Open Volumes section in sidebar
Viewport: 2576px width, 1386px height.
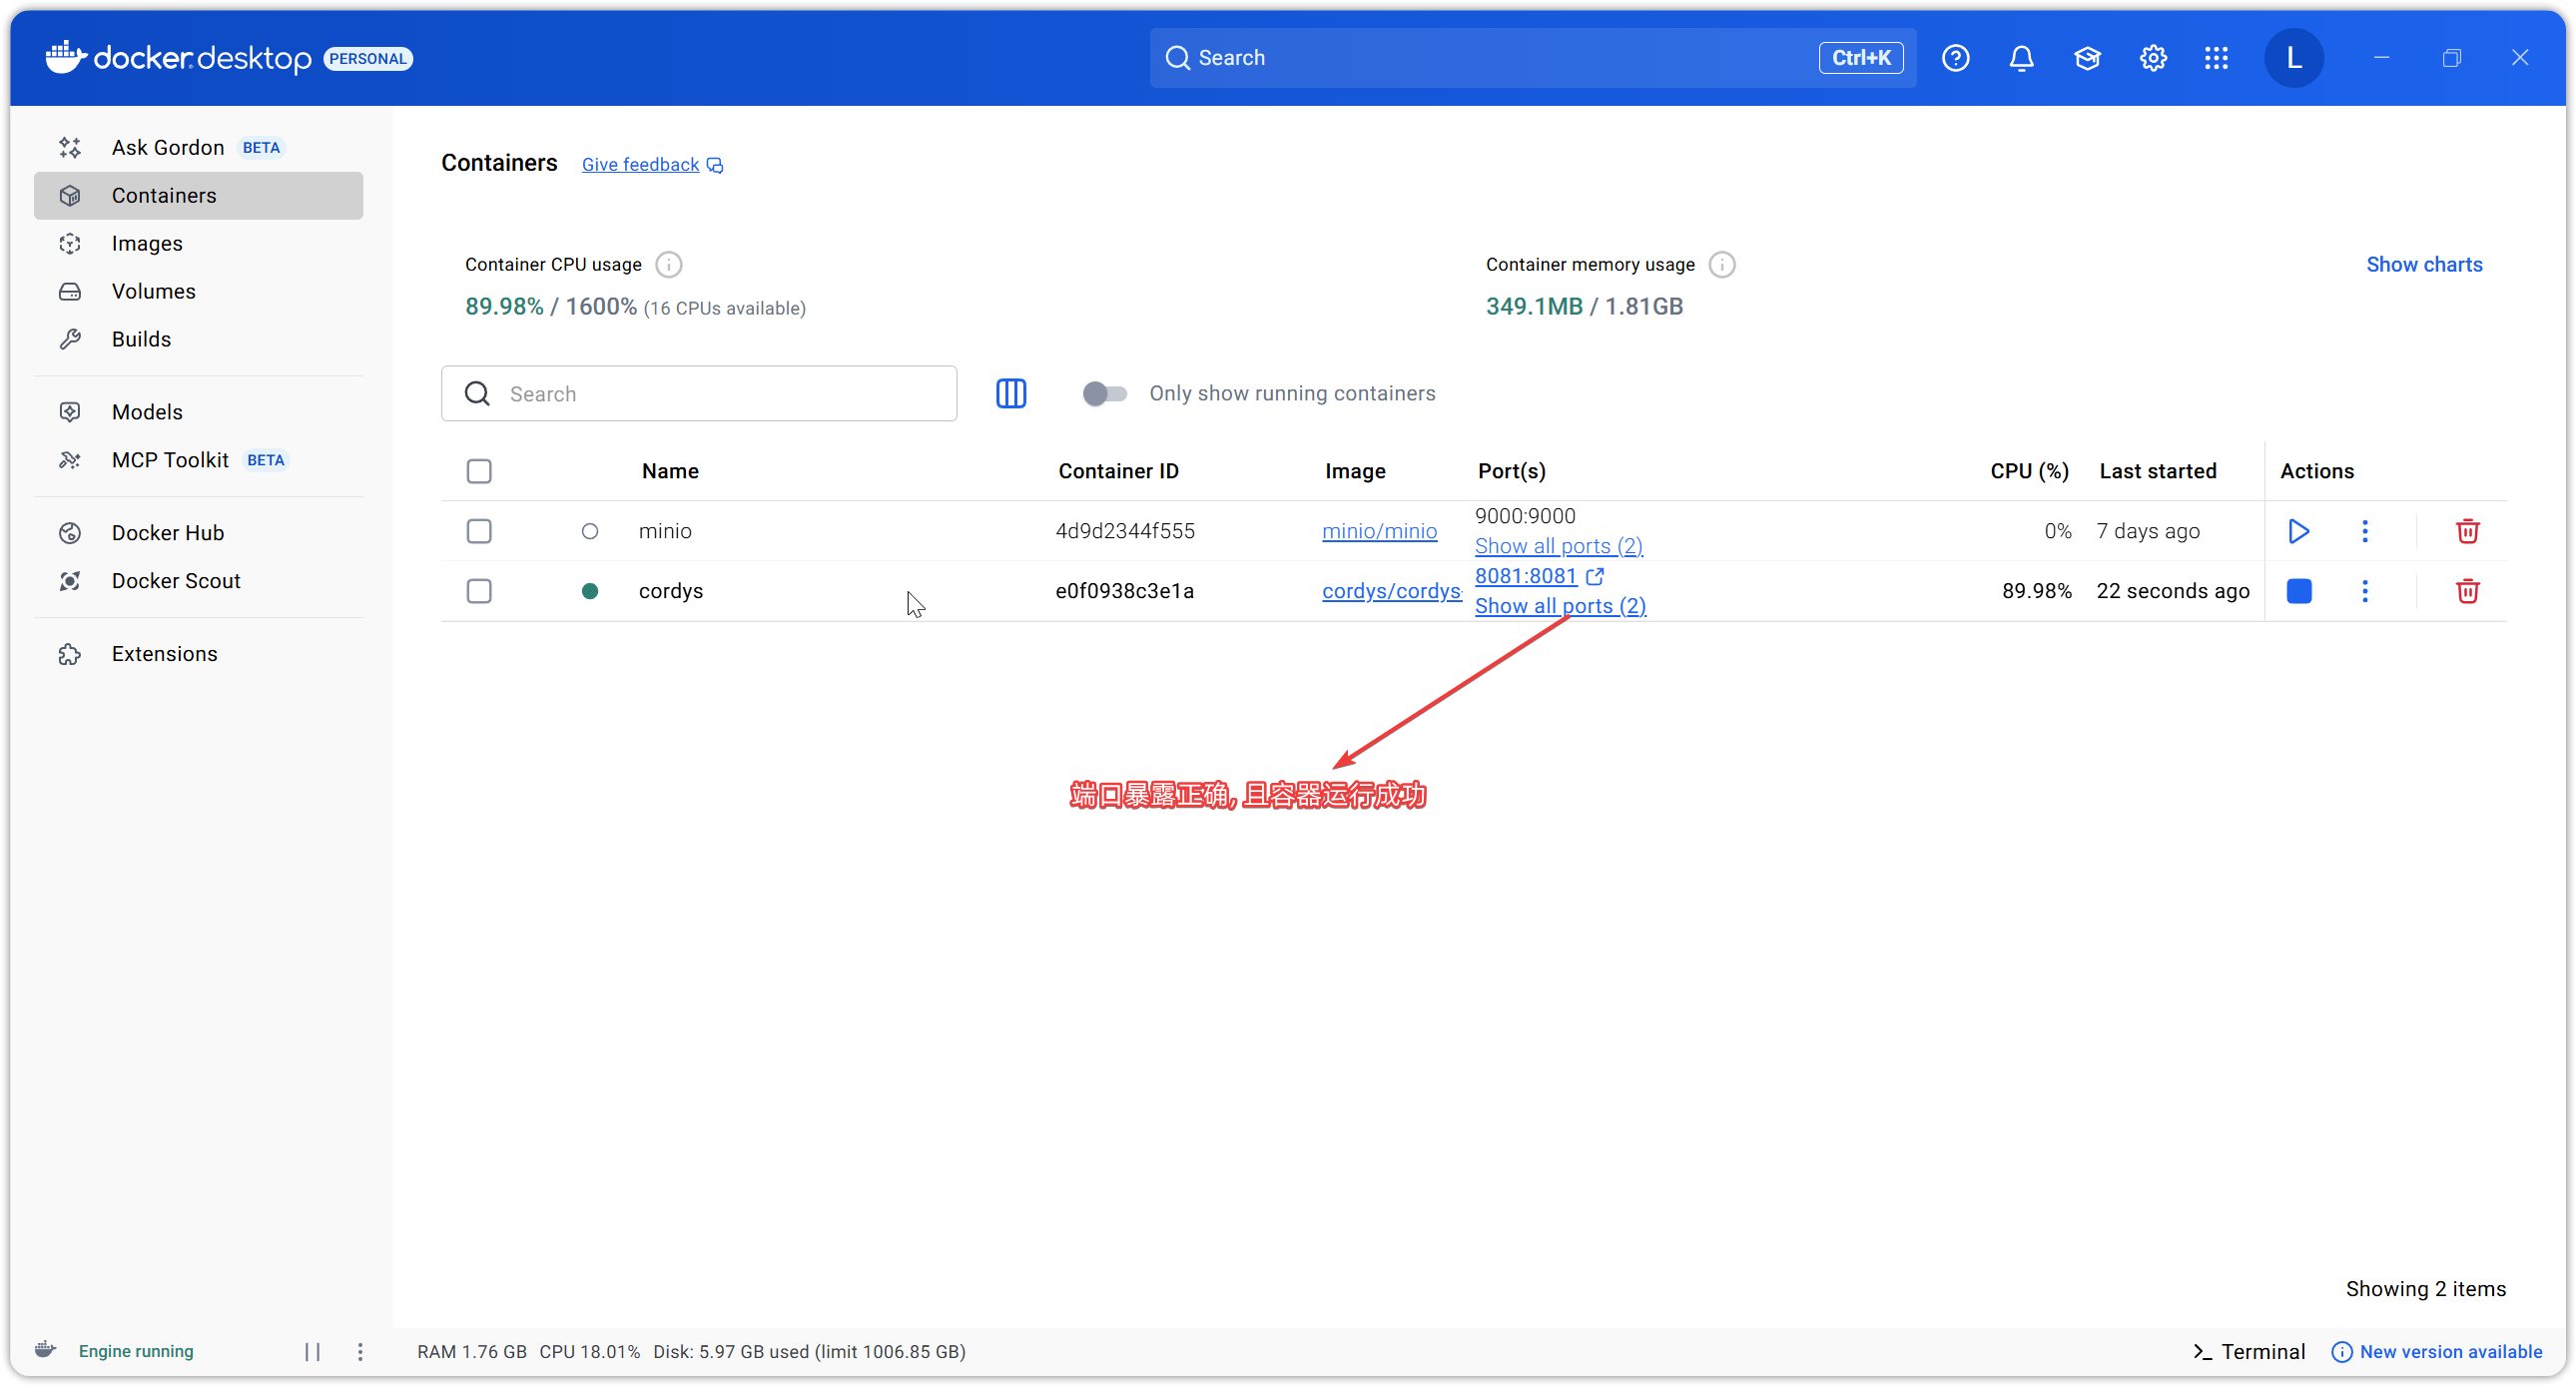pyautogui.click(x=153, y=291)
